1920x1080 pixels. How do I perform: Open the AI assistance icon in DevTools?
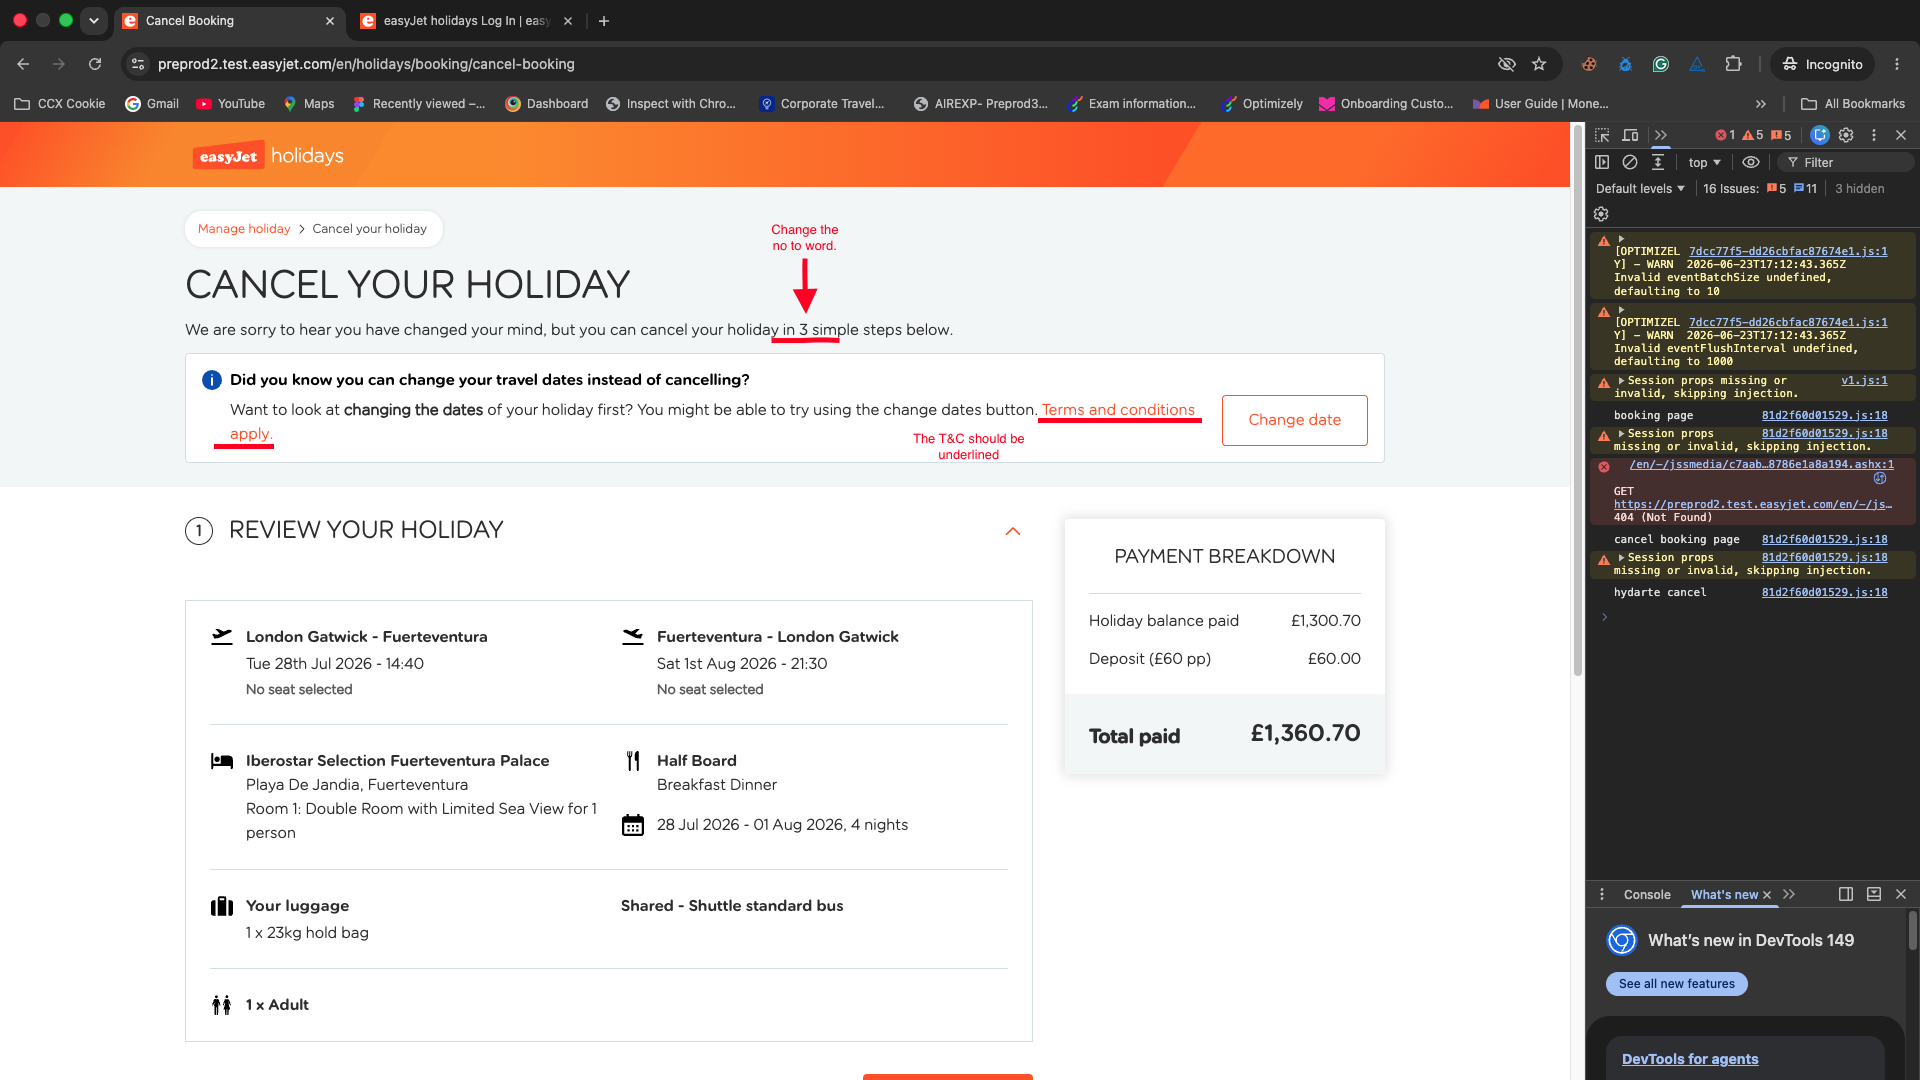pos(1820,135)
